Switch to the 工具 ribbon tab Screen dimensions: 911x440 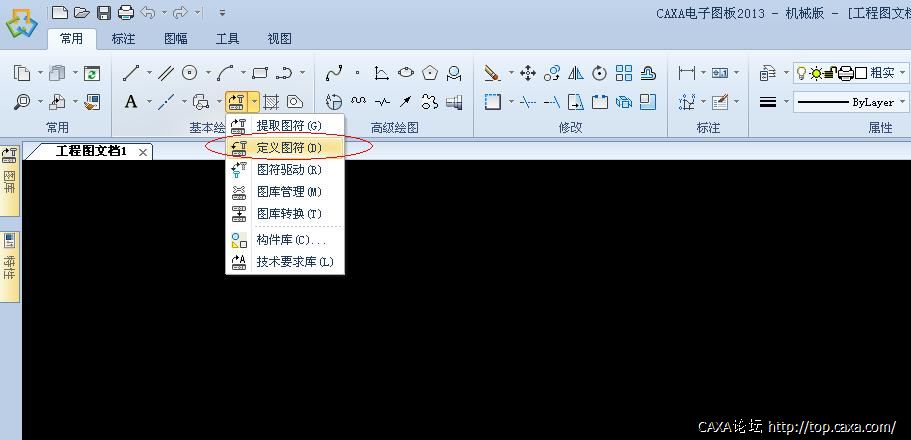(x=227, y=39)
